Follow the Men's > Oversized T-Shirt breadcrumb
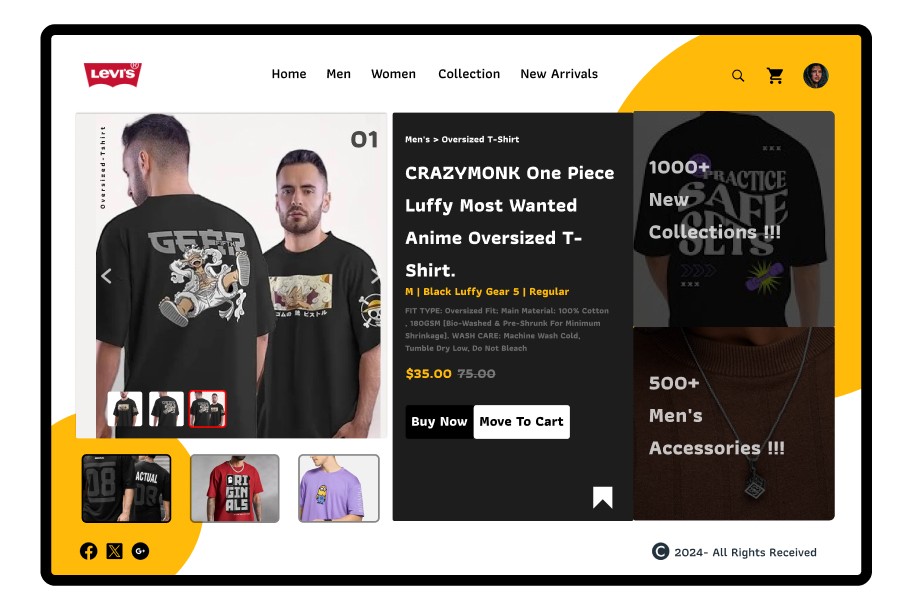This screenshot has width=912, height=611. (x=462, y=140)
